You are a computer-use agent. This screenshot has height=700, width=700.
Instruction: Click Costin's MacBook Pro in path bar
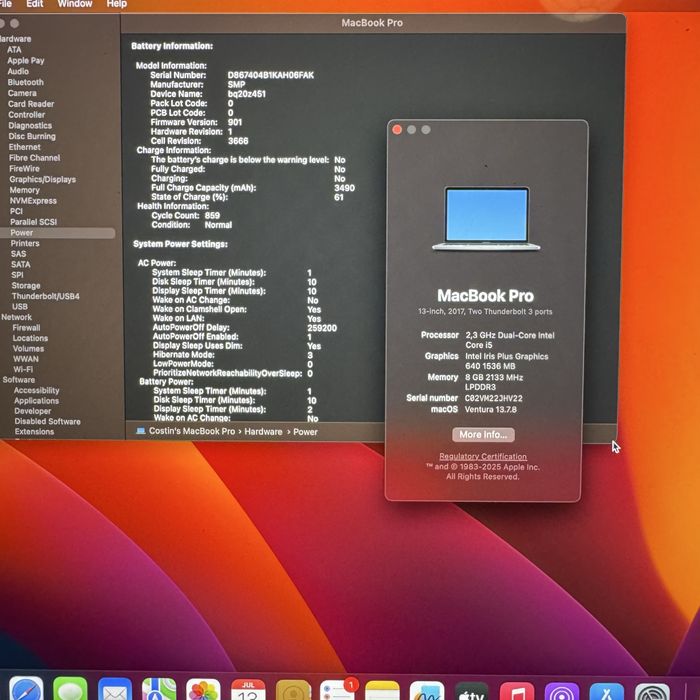[192, 431]
